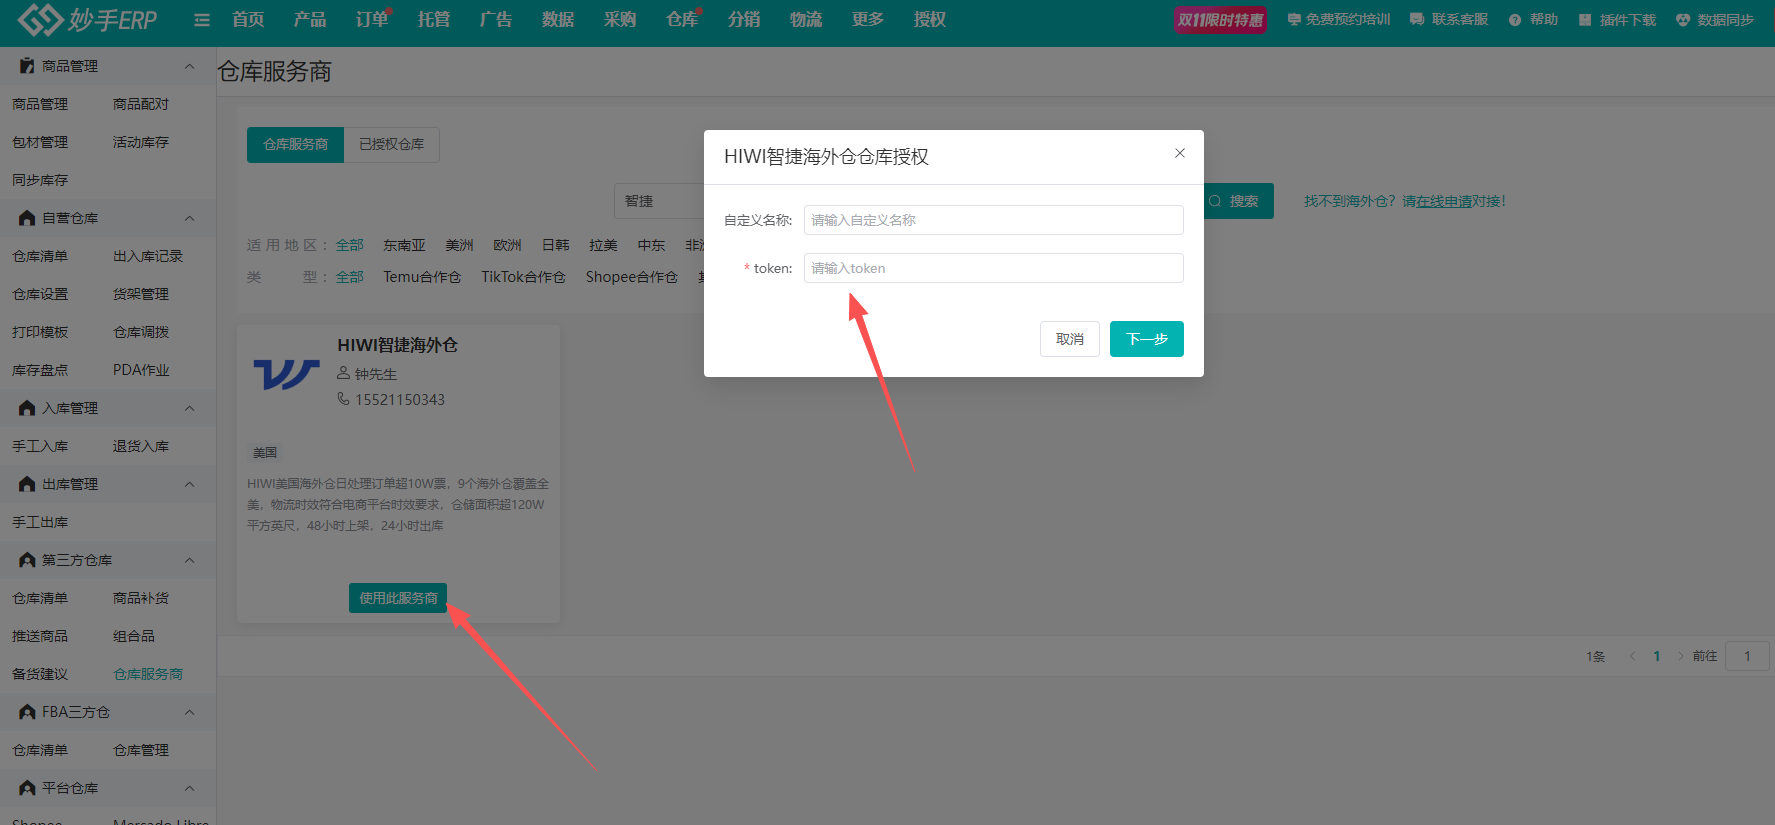Select the 仓库服务商 tab
The image size is (1775, 825).
(295, 144)
